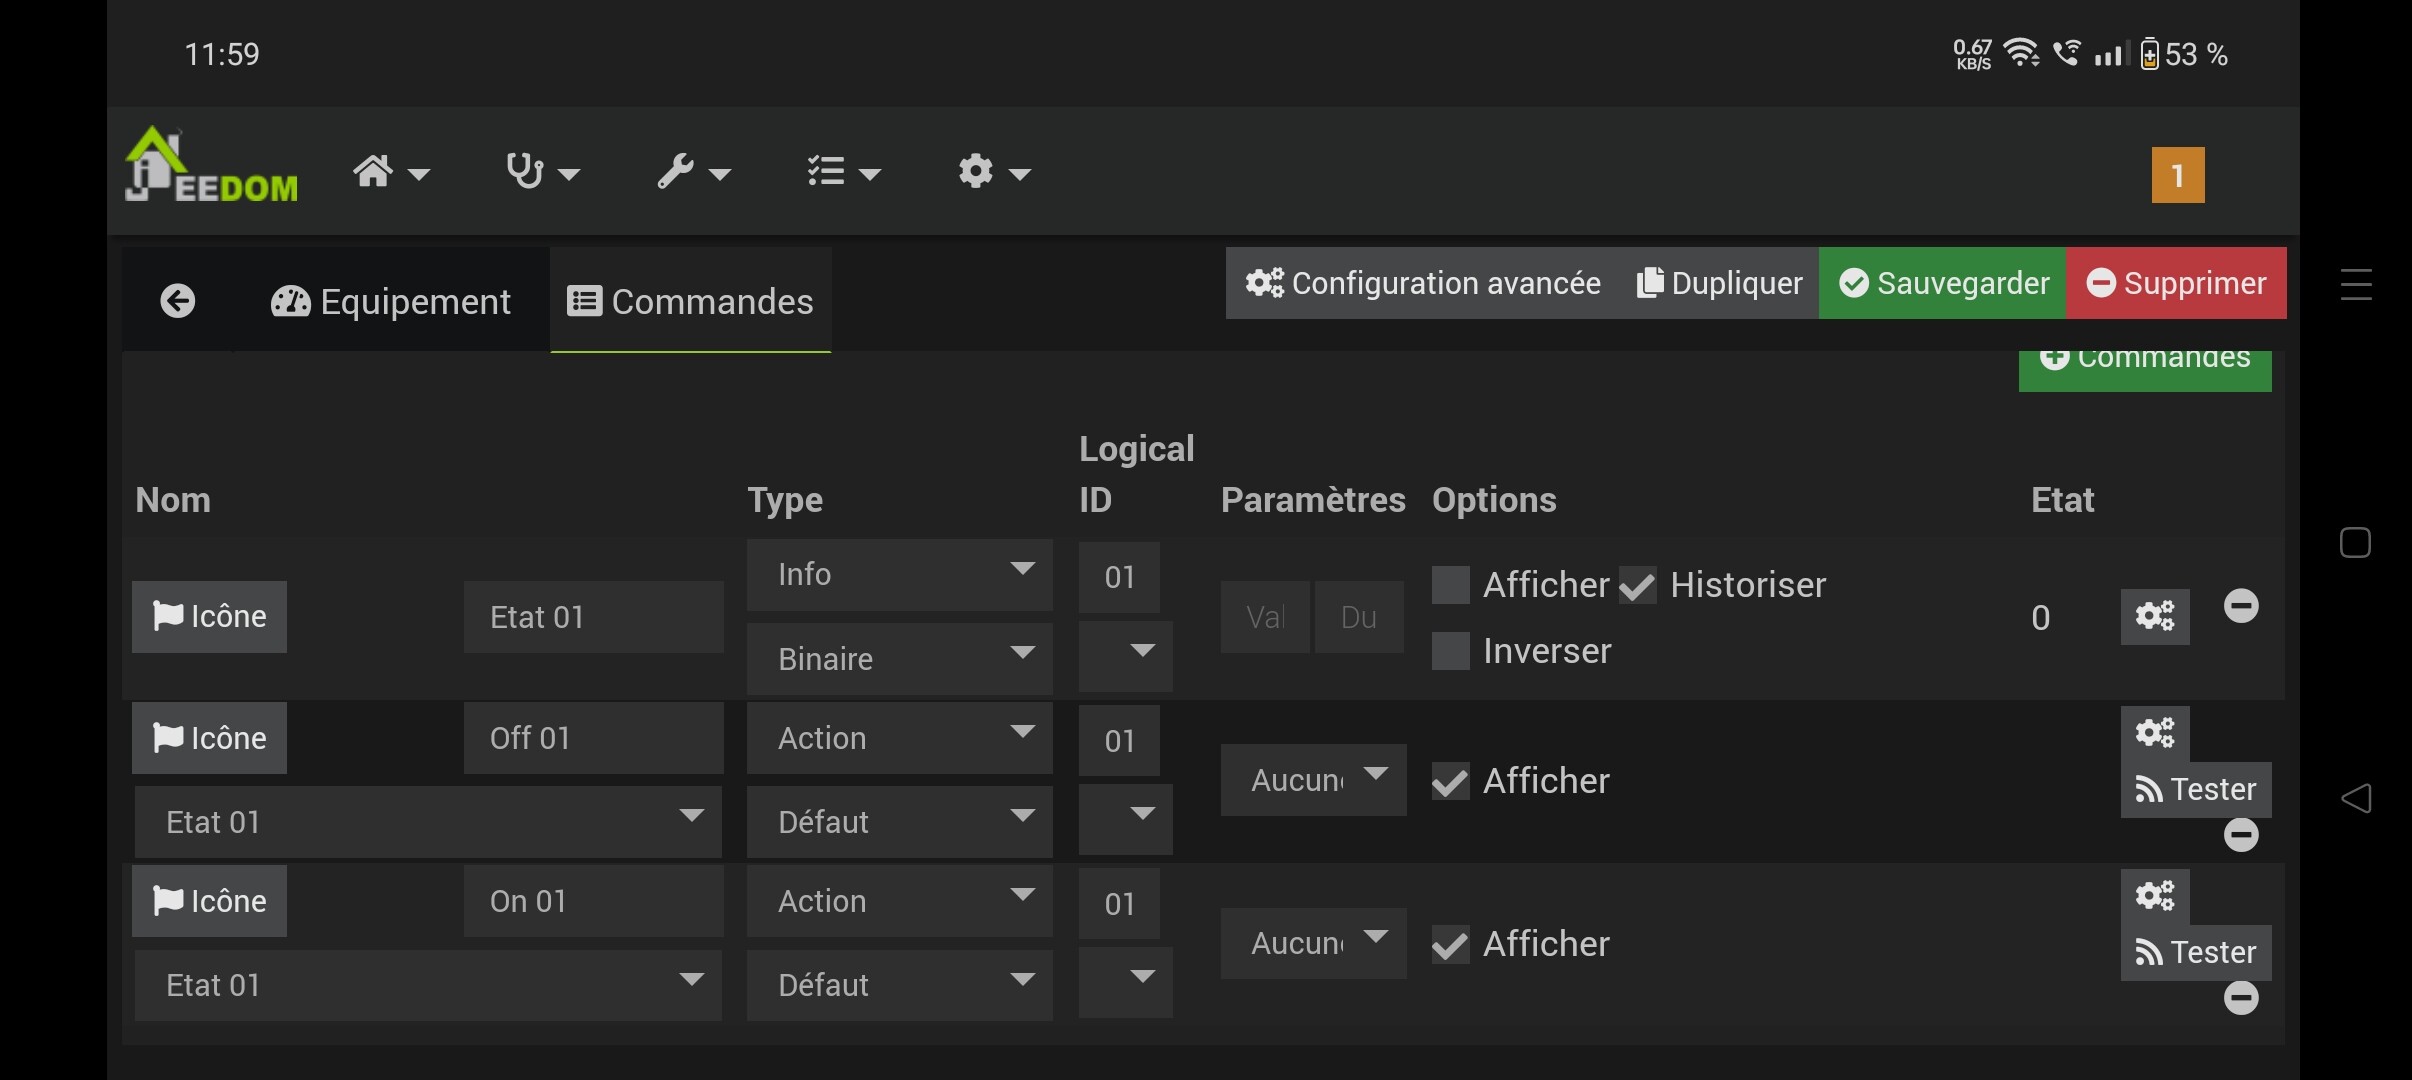Enable Afficher for Etat 01 command
This screenshot has height=1080, width=2412.
1451,585
